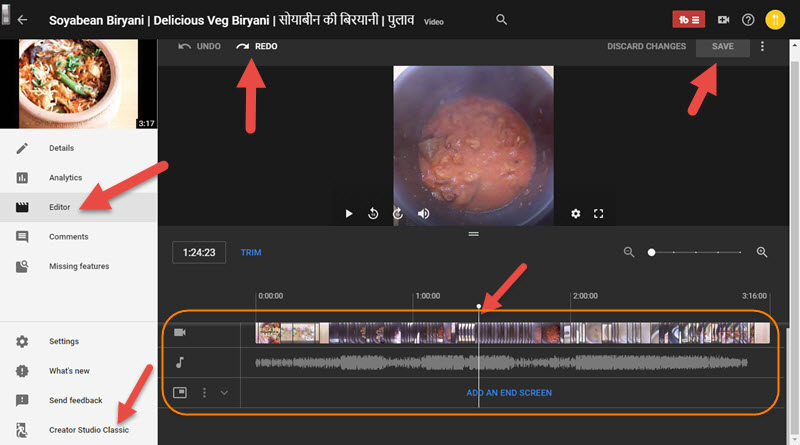The image size is (800, 445).
Task: Play the video preview
Action: (x=349, y=214)
